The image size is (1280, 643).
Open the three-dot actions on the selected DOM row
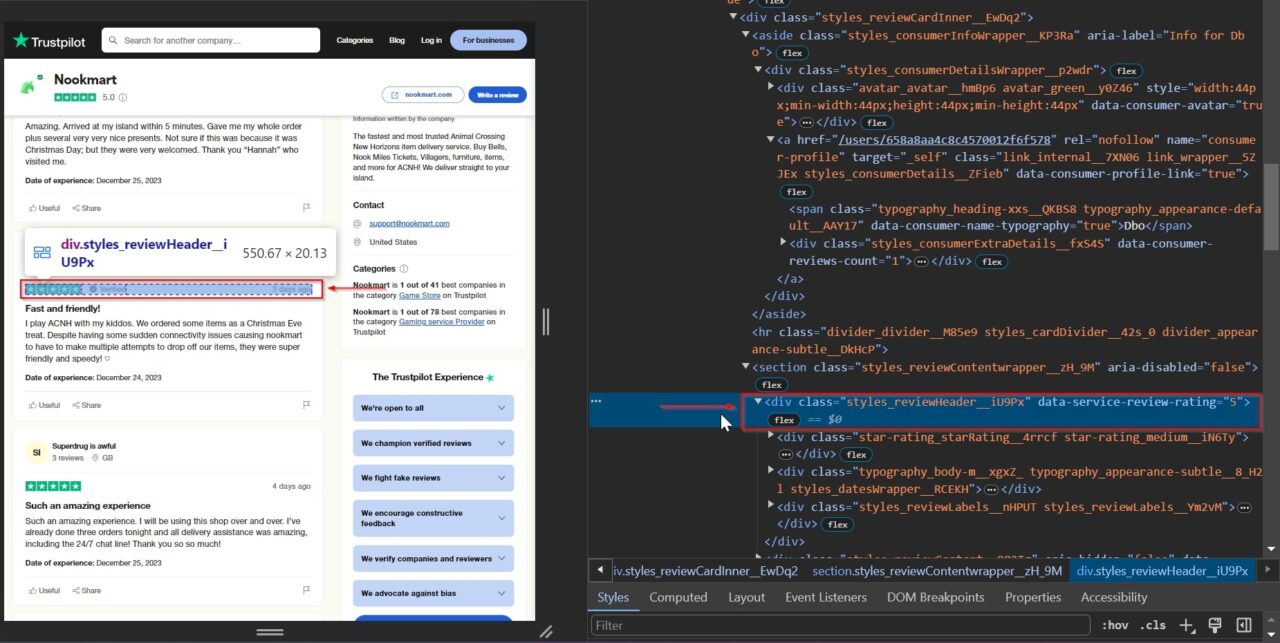(597, 401)
